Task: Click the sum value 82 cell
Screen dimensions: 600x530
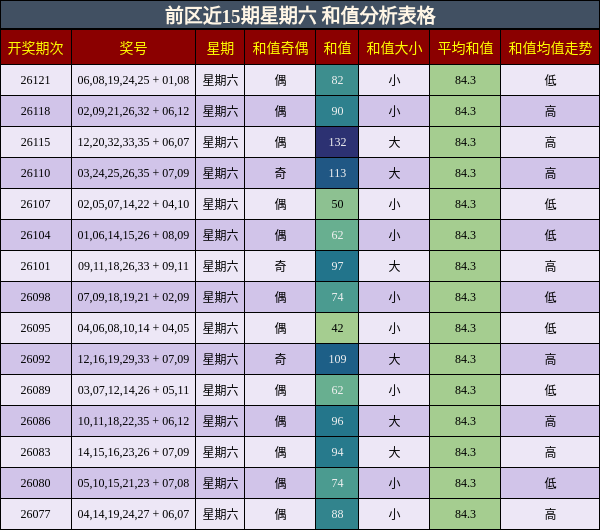Action: click(337, 80)
